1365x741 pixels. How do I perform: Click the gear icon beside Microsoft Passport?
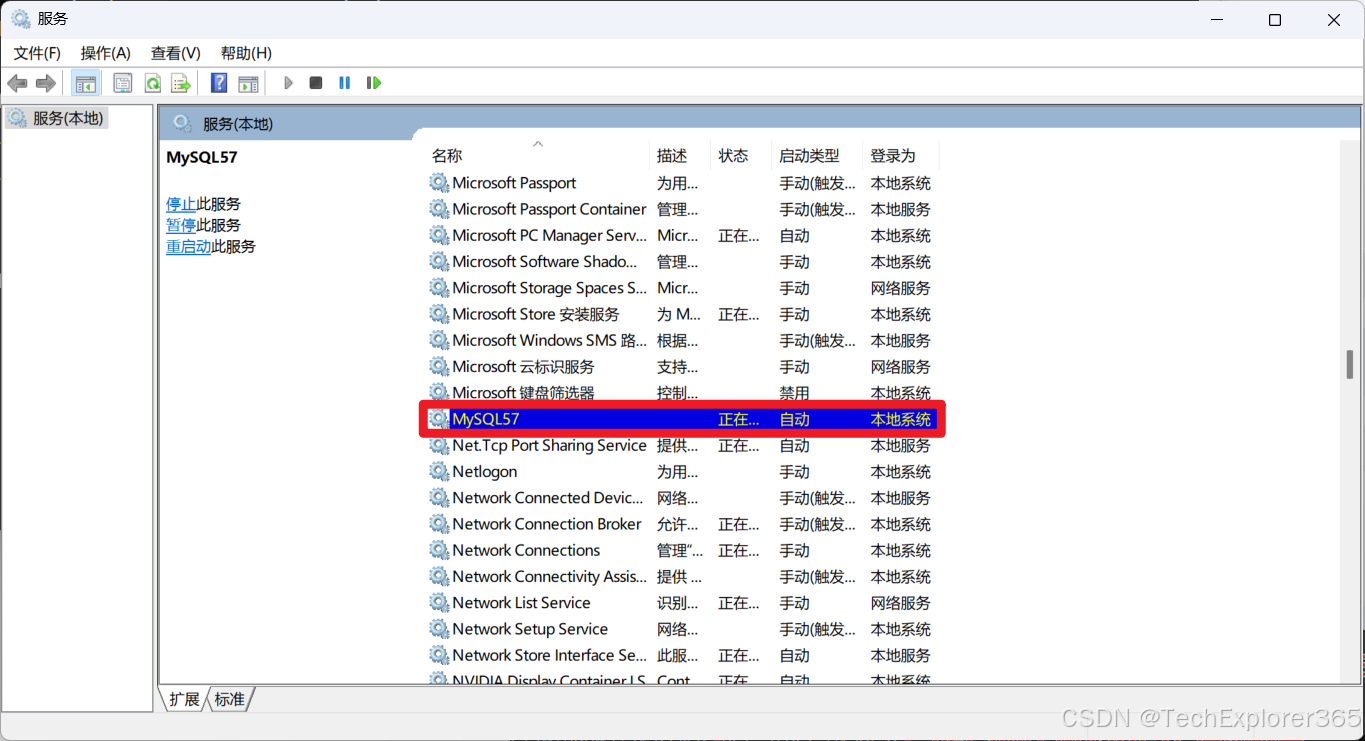tap(439, 183)
